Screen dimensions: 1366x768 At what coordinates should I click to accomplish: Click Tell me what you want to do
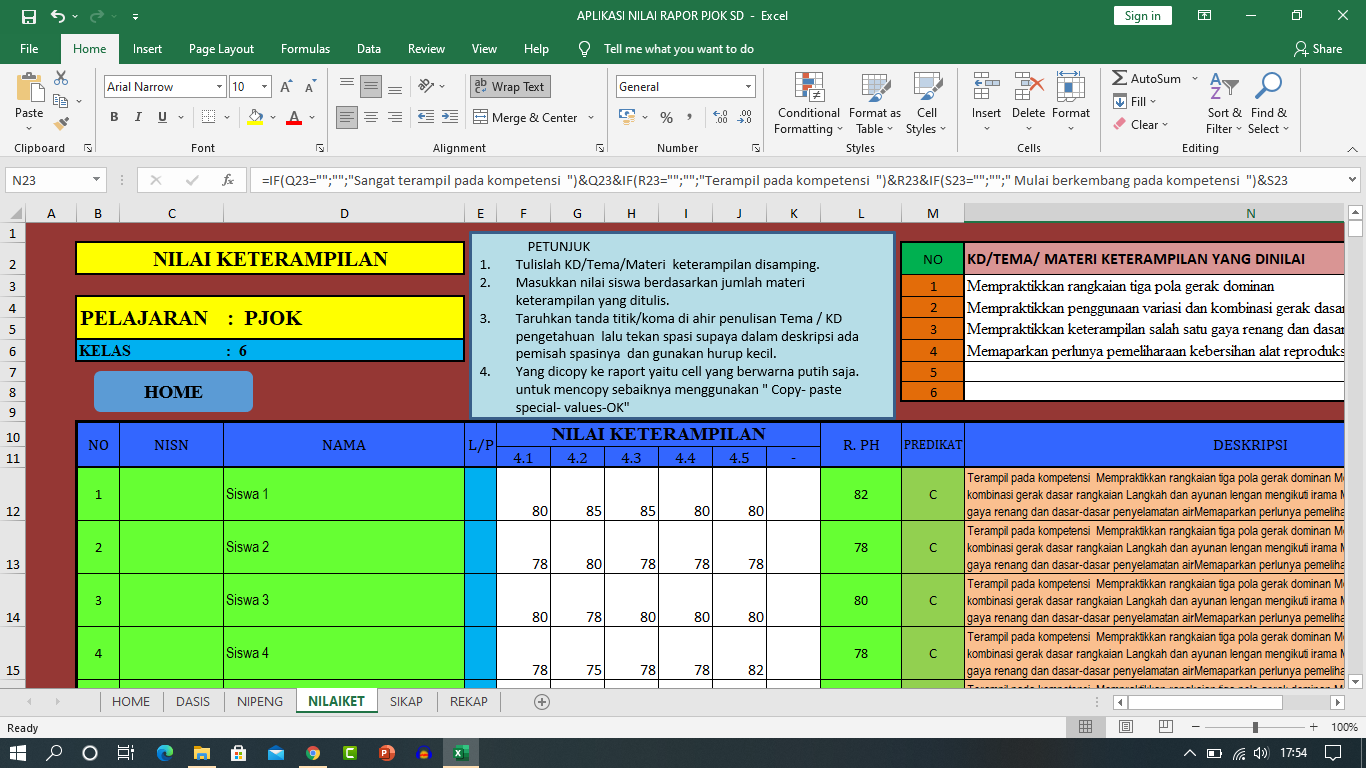point(678,49)
